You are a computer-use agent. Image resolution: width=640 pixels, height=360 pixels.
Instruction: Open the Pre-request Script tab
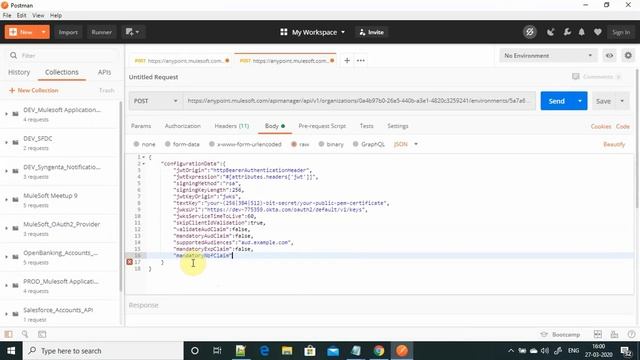pyautogui.click(x=322, y=126)
